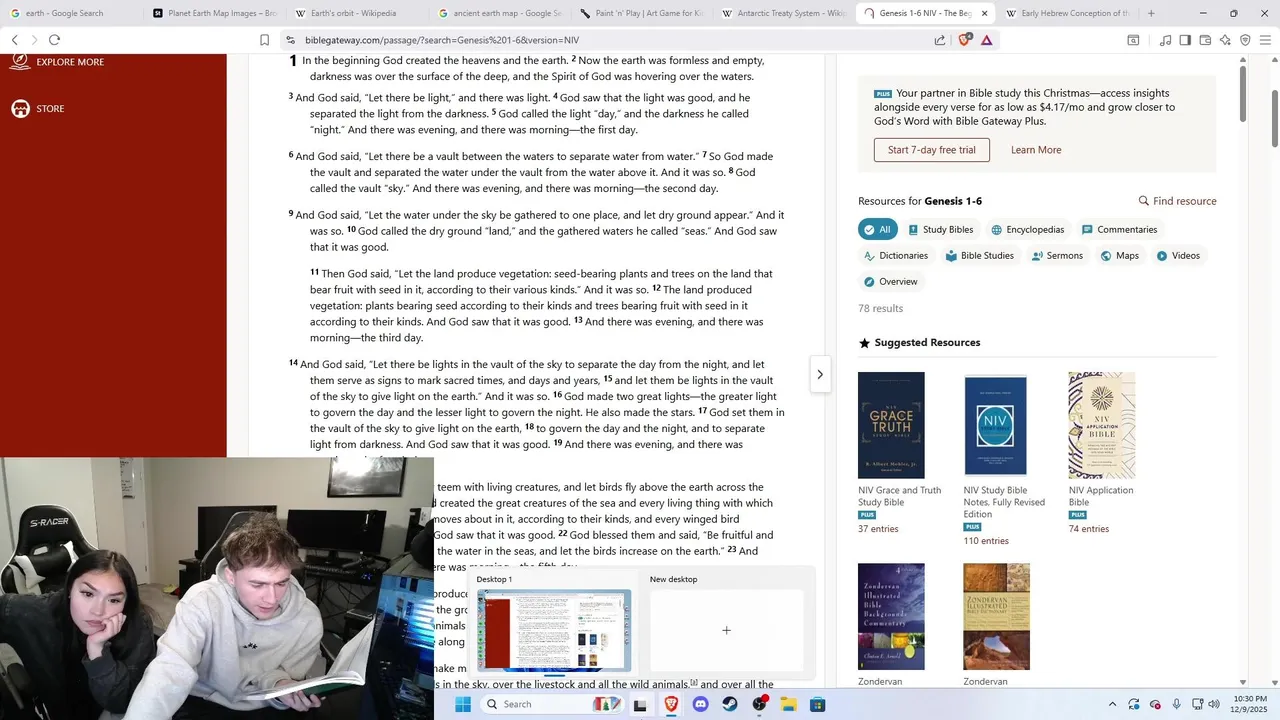This screenshot has width=1280, height=720.
Task: Click Start 7-day free trial button
Action: click(x=931, y=150)
